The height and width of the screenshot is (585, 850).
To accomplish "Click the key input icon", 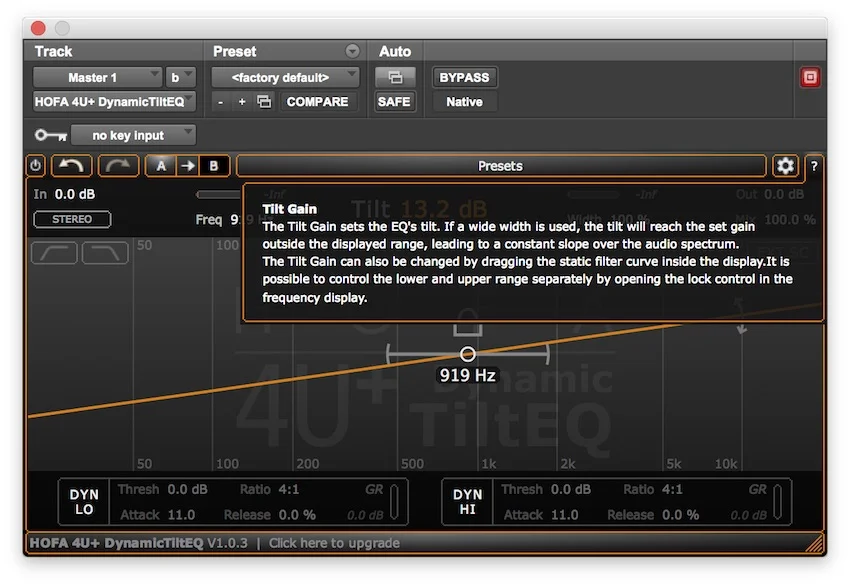I will point(51,135).
